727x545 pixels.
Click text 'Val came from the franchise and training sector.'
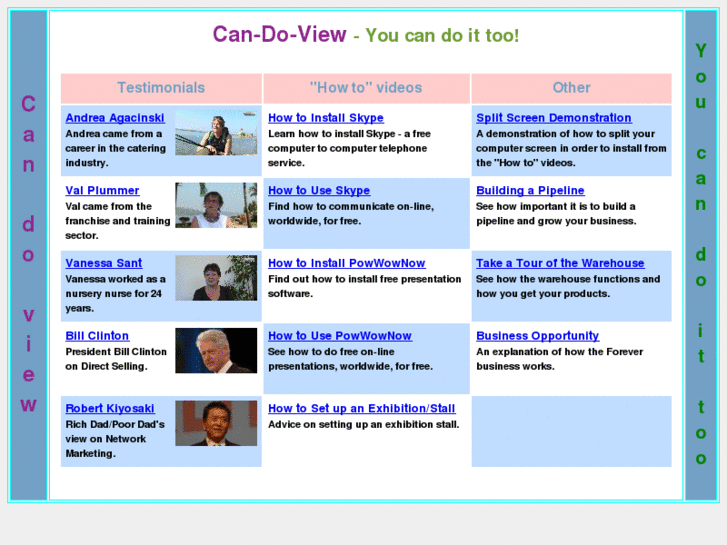click(118, 221)
